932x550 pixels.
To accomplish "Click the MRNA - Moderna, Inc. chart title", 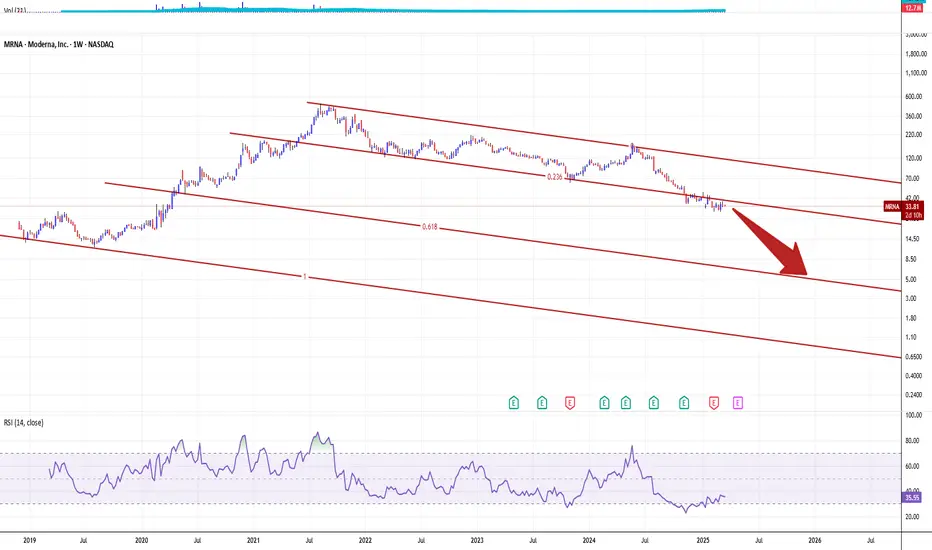I will [58, 45].
